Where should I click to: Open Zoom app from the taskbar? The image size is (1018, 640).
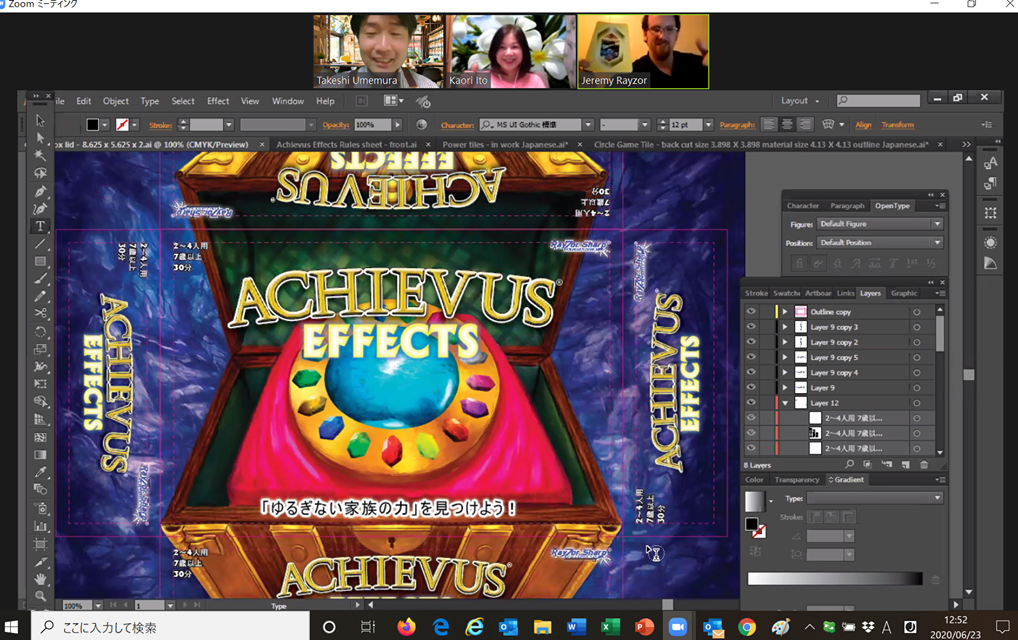point(677,627)
